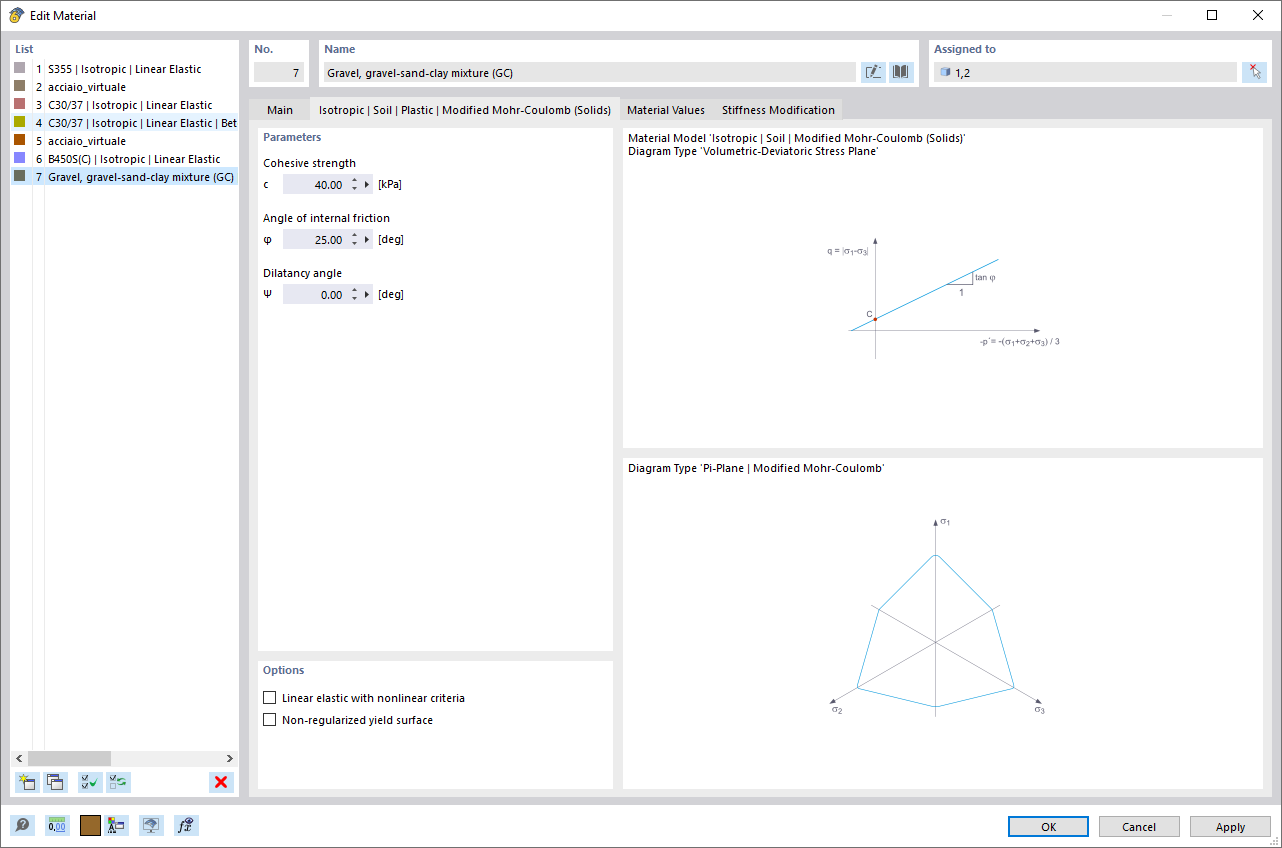
Task: Open help via the question mark icon
Action: point(21,825)
